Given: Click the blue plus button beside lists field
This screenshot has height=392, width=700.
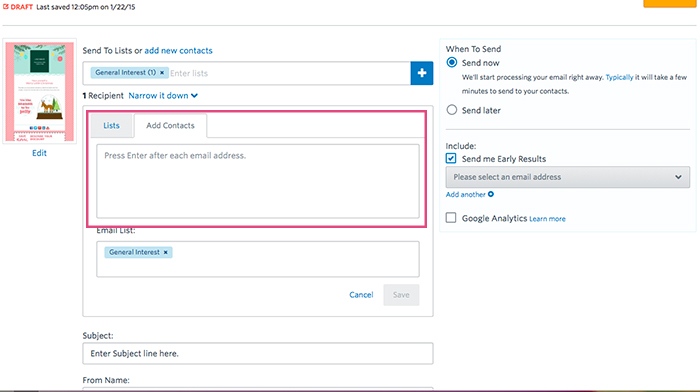Looking at the screenshot, I should (421, 73).
